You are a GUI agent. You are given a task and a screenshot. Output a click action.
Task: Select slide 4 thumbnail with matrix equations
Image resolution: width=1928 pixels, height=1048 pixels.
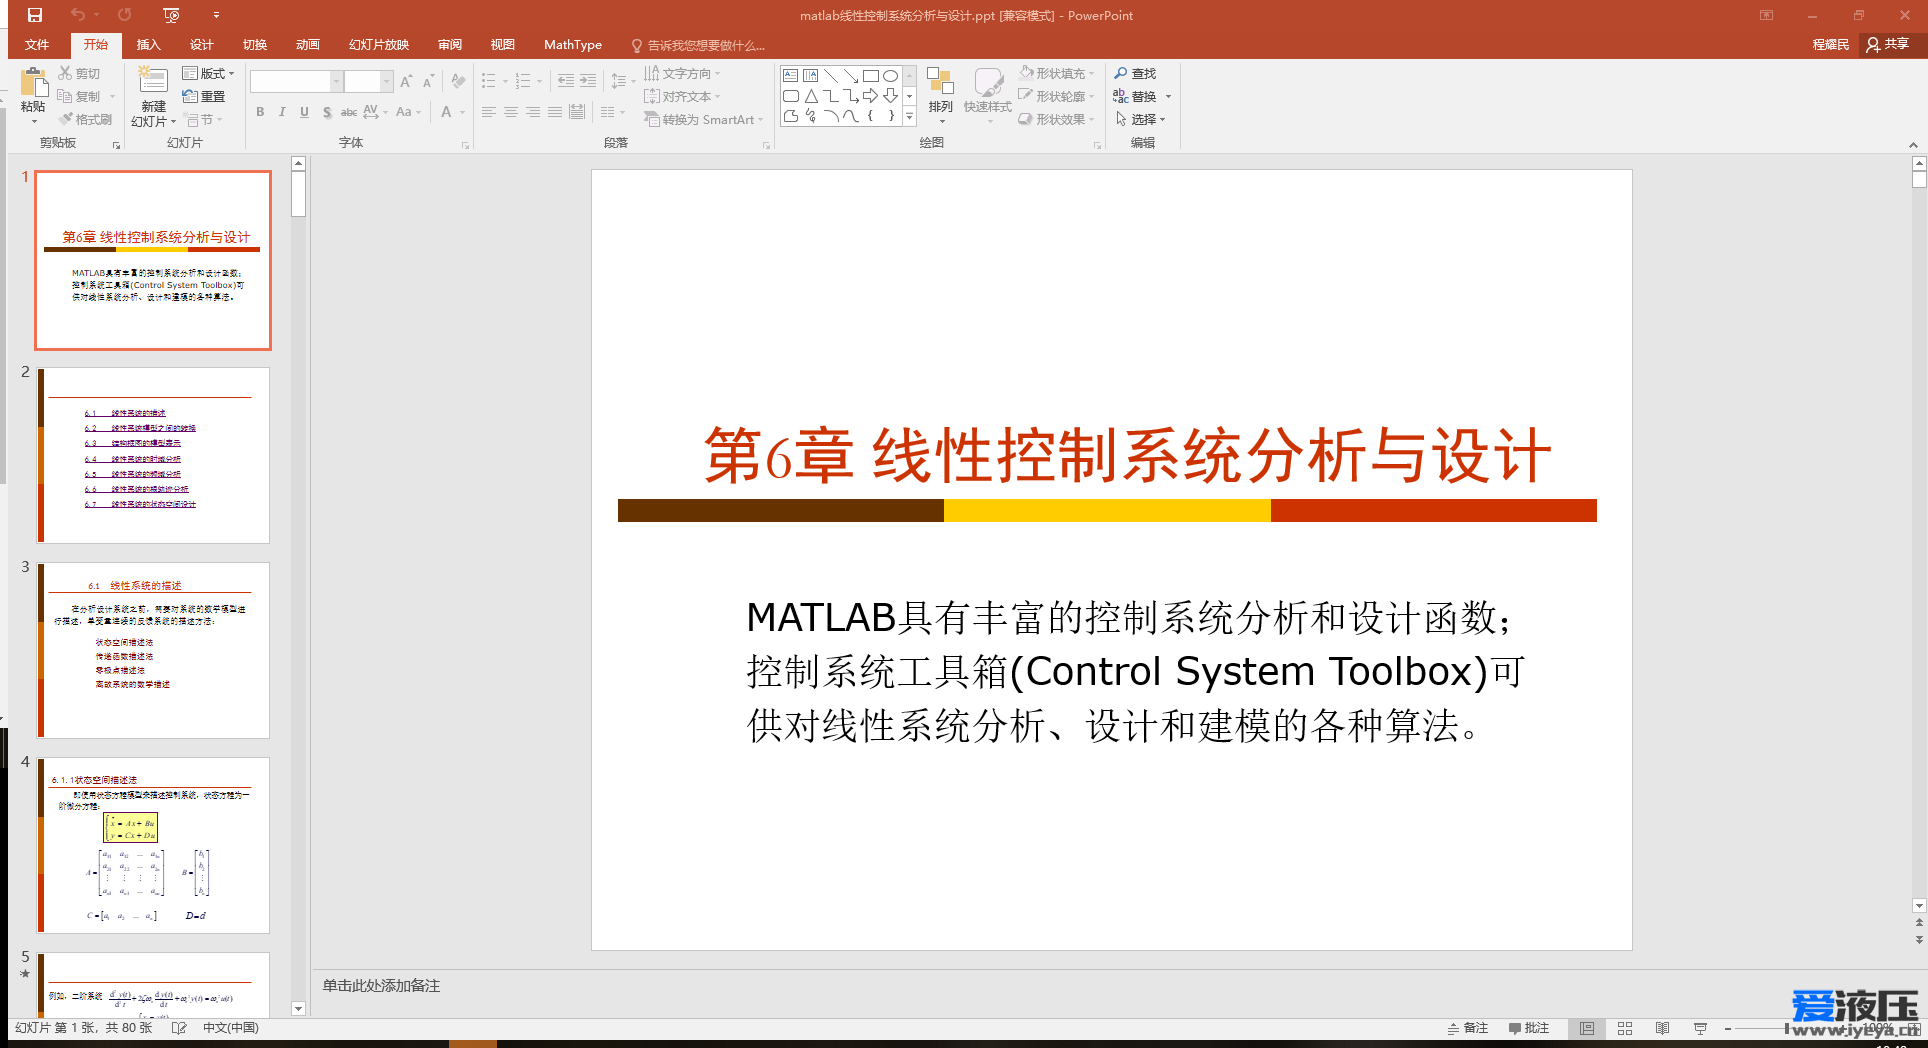(153, 845)
